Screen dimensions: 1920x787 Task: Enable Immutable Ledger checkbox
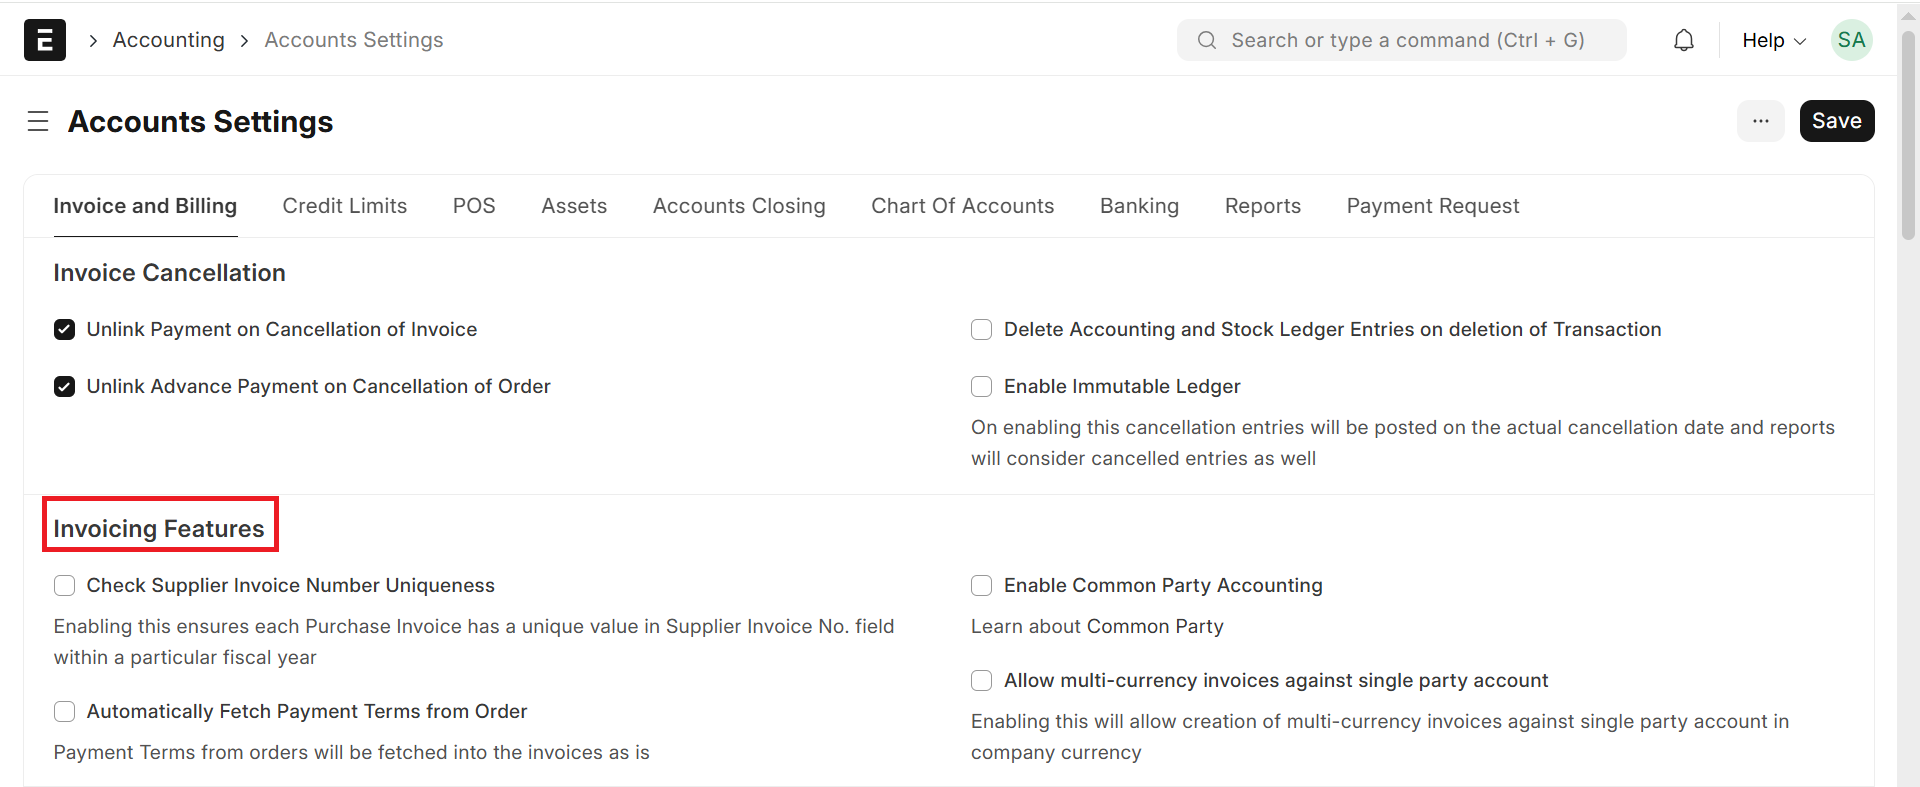click(982, 387)
